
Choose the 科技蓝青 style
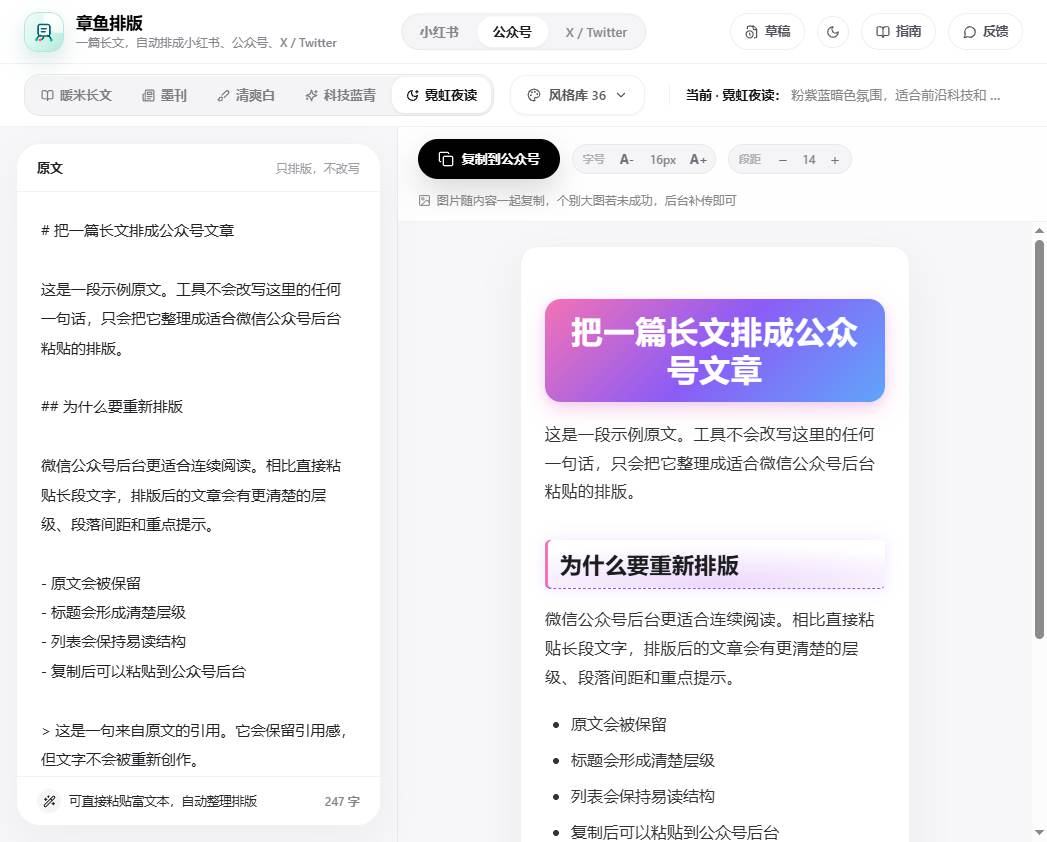tap(340, 95)
